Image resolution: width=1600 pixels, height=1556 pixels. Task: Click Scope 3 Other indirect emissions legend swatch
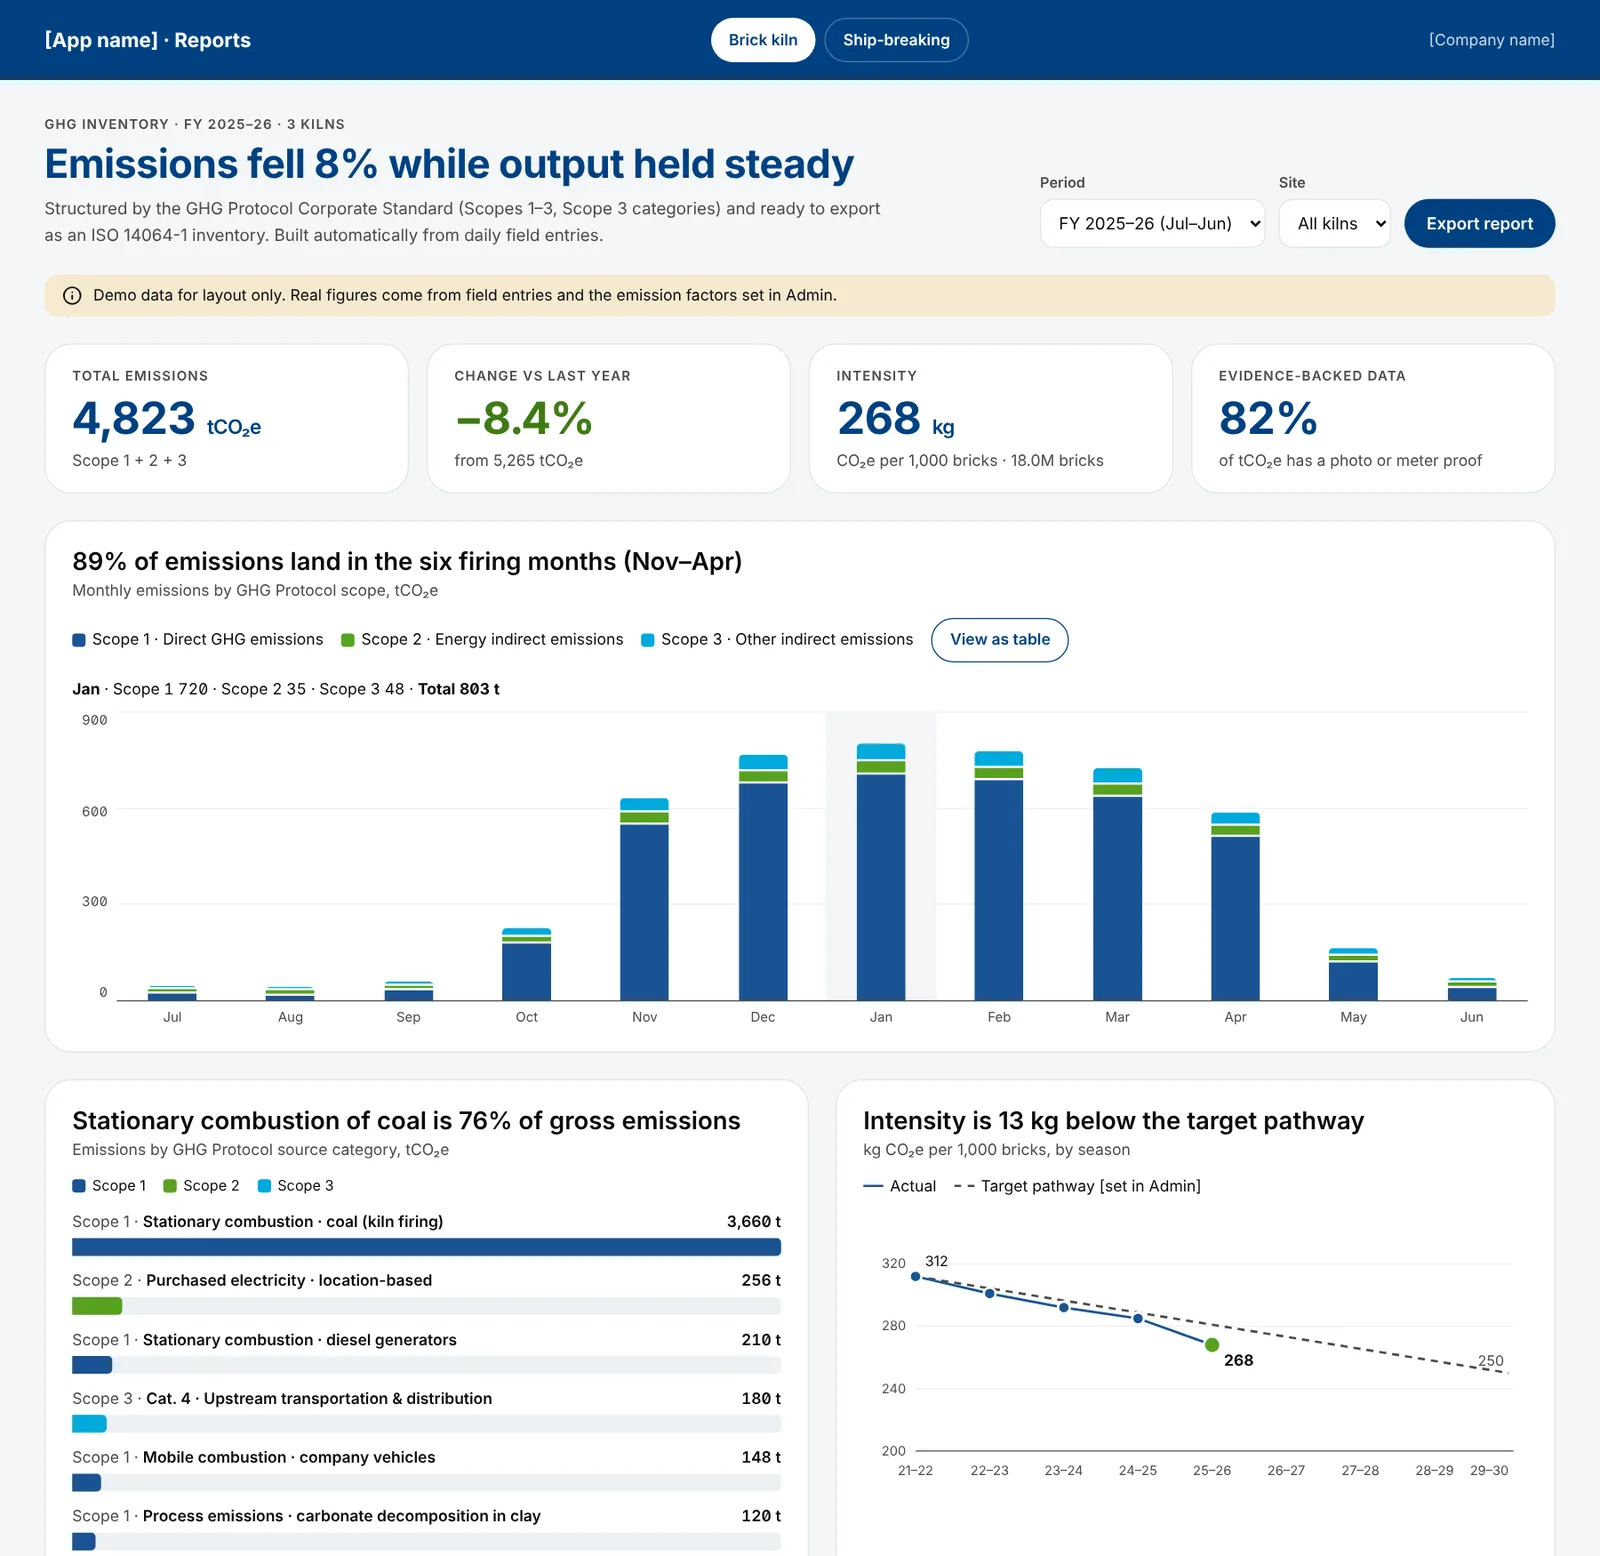pyautogui.click(x=648, y=640)
